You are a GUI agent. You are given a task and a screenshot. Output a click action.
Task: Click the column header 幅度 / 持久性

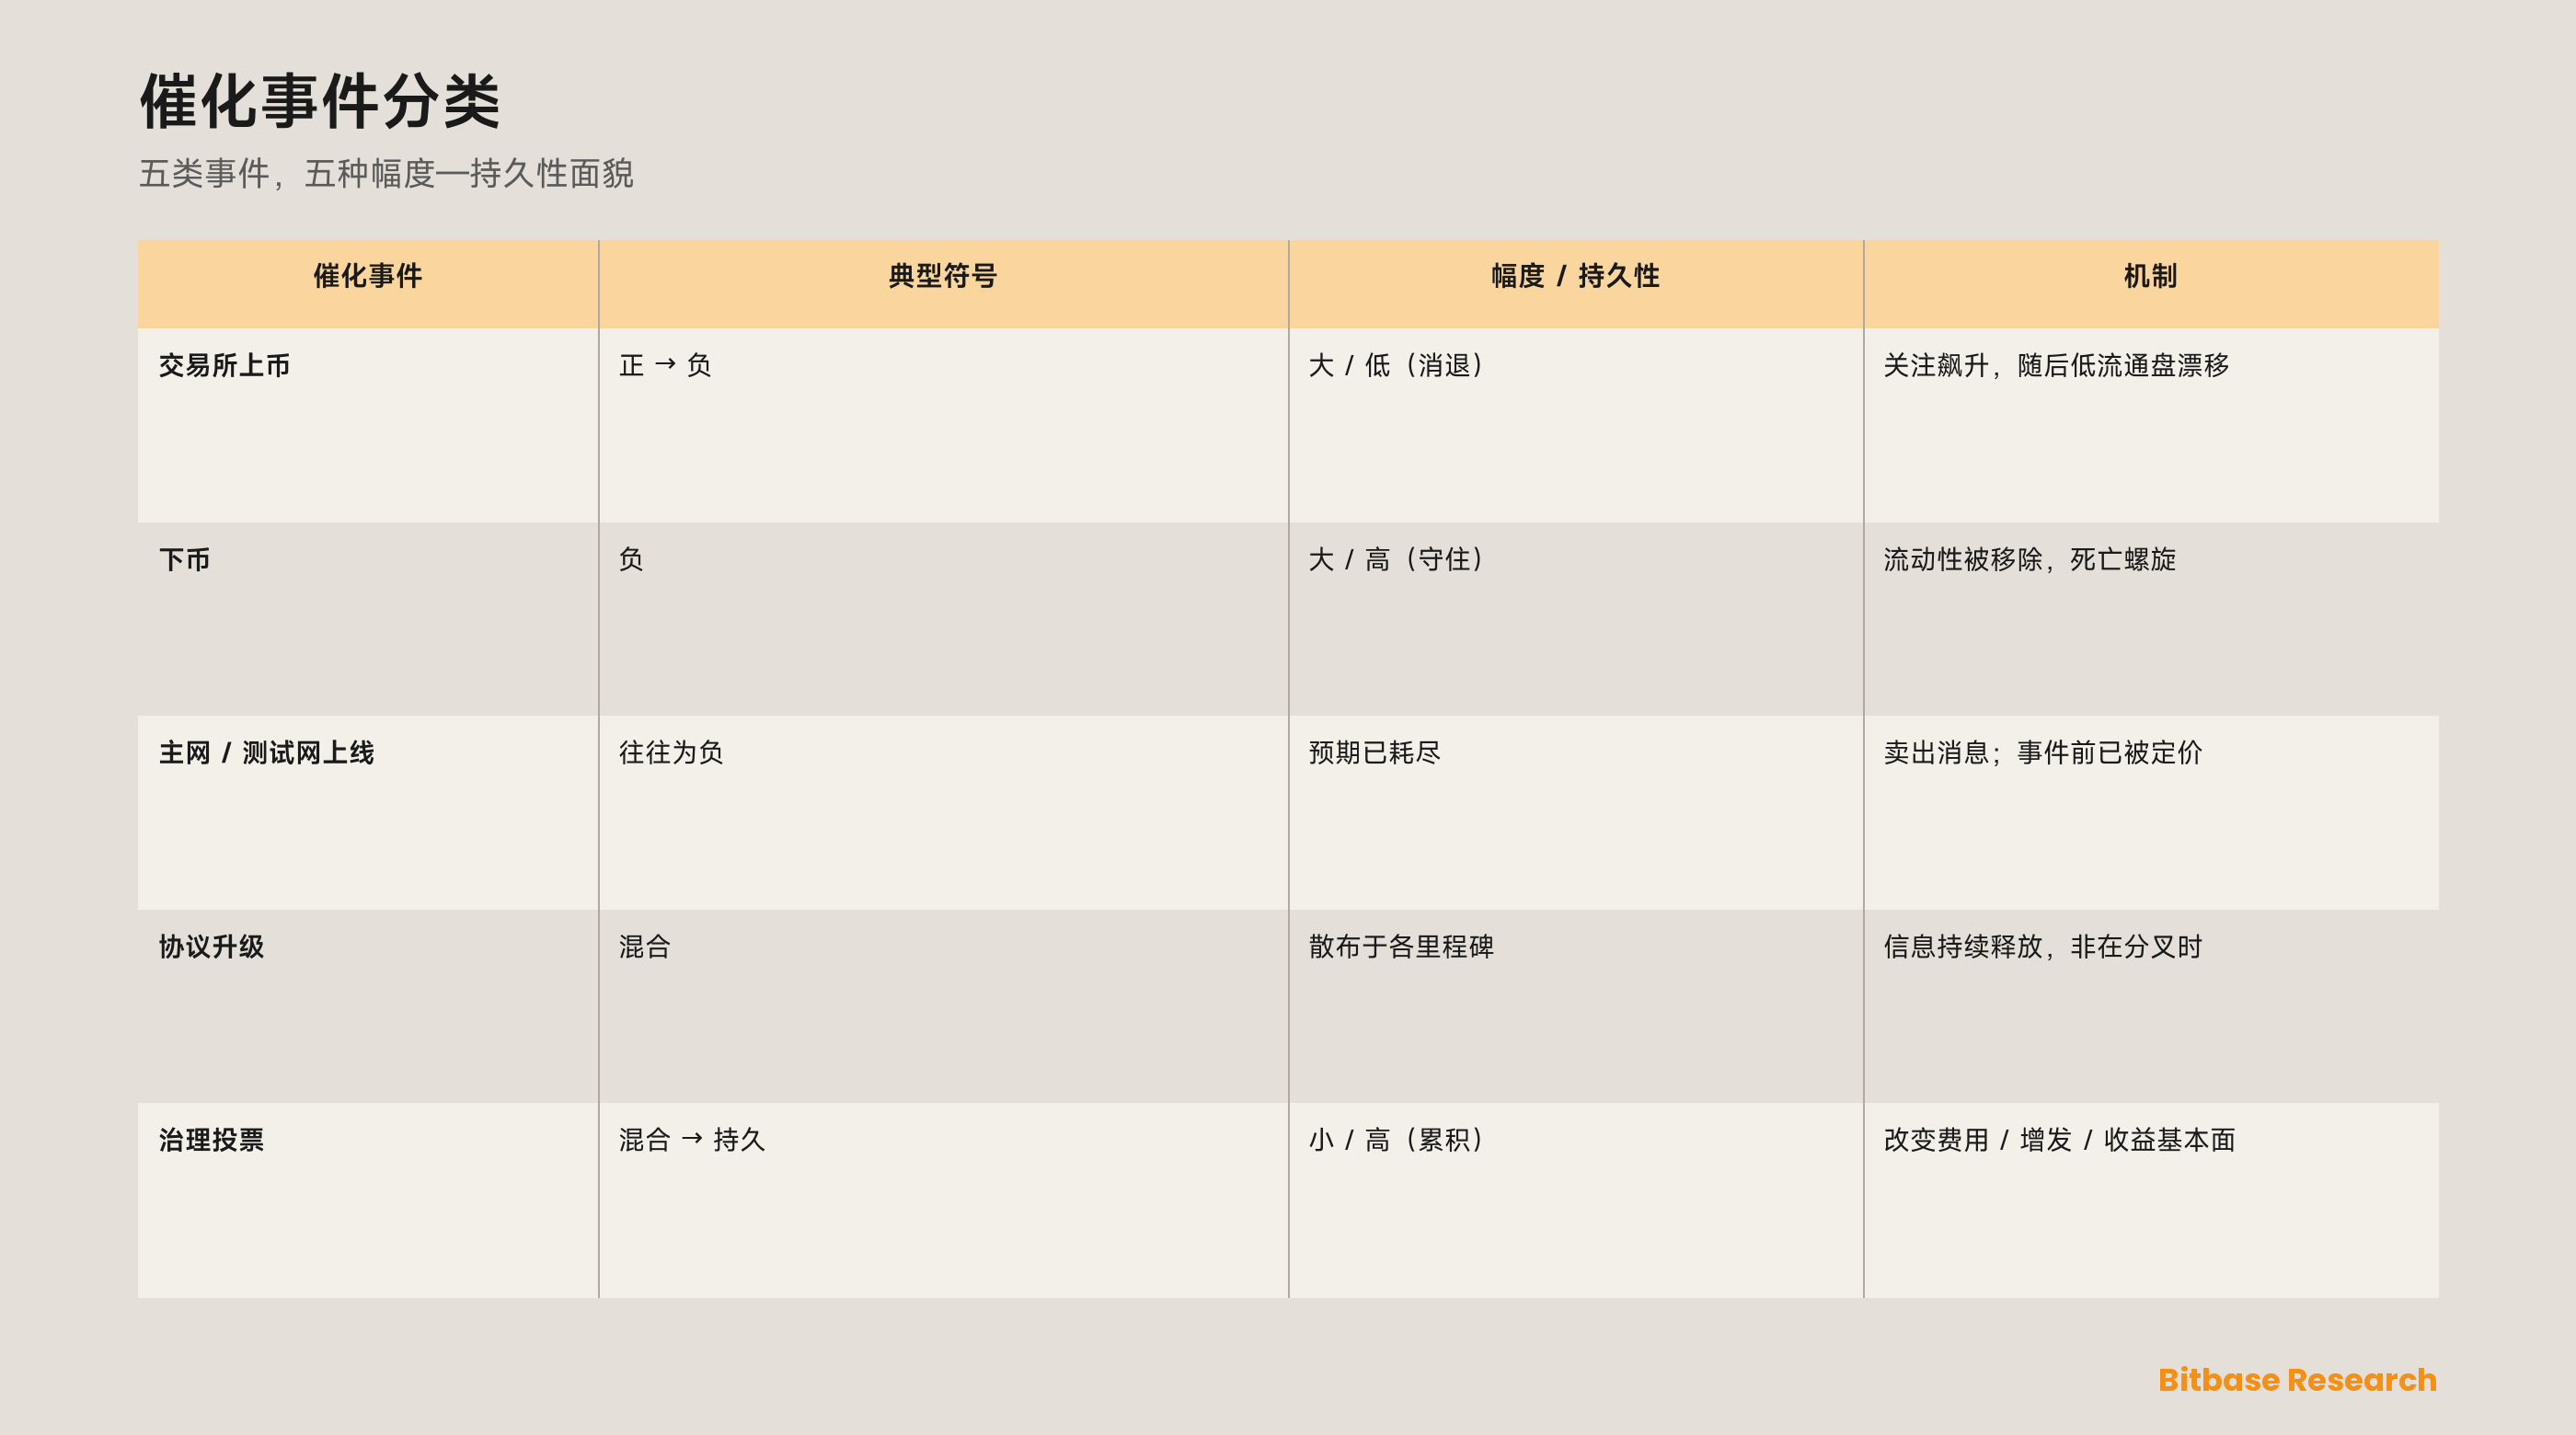coord(1576,276)
